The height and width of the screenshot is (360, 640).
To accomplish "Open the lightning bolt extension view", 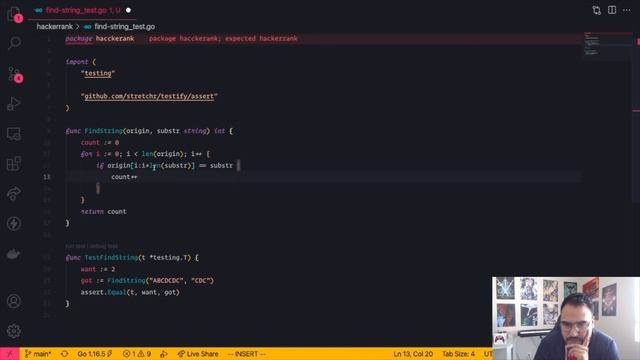I will pos(14,224).
